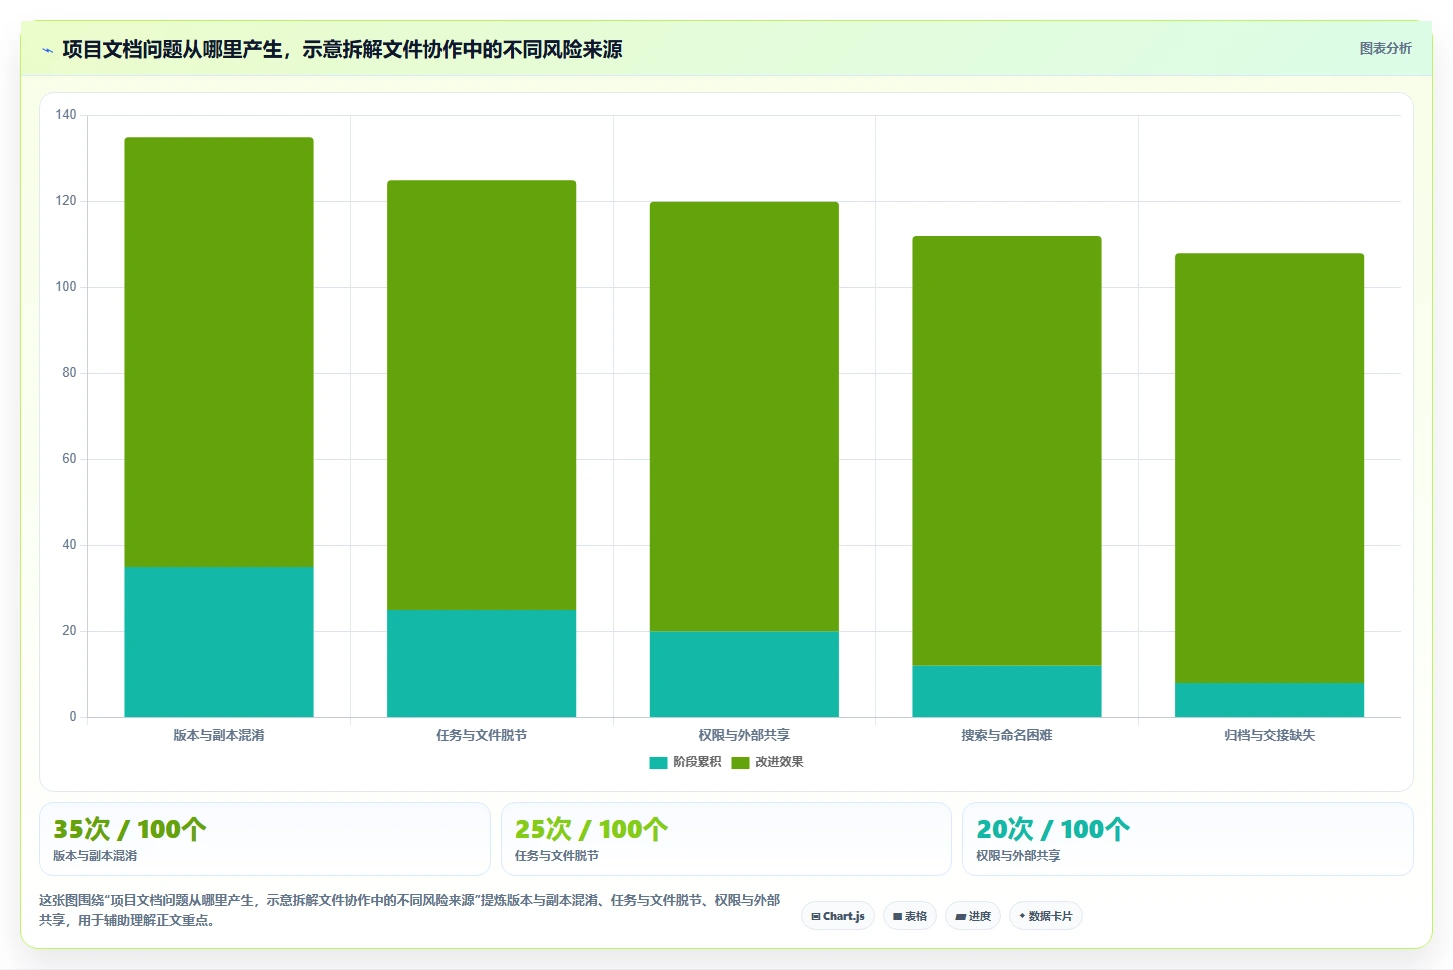Viewport: 1453px width, 970px height.
Task: Click the teal bar segment for 权限与外部共享
Action: coord(744,674)
